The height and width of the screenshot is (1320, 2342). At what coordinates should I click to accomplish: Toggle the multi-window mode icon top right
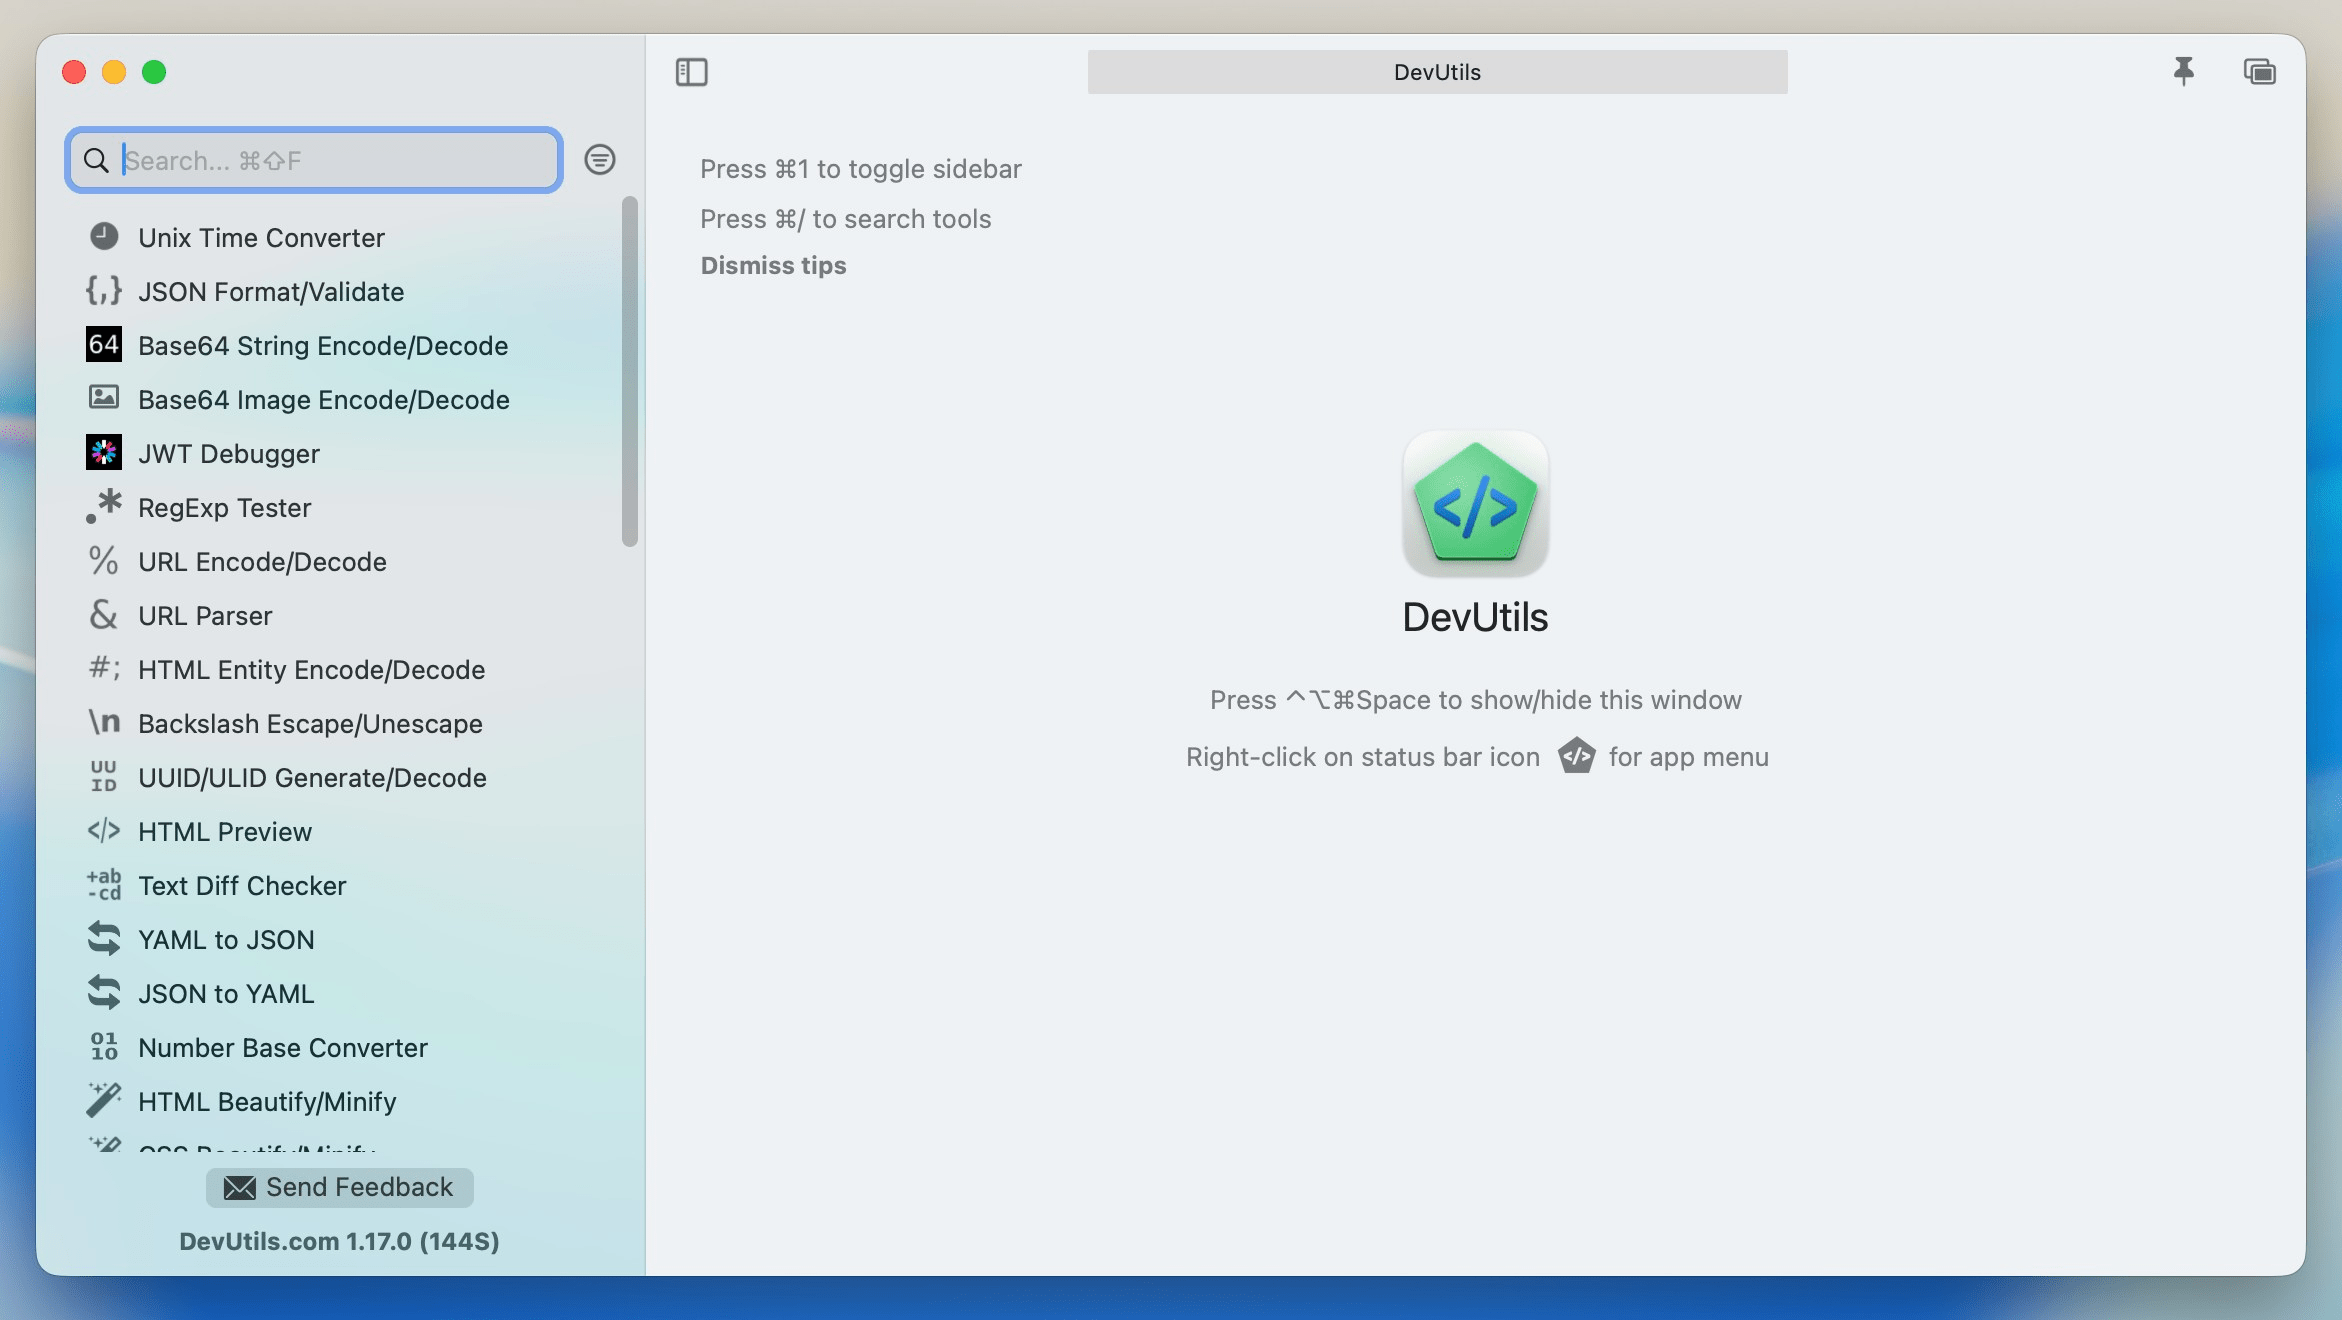(x=2259, y=71)
